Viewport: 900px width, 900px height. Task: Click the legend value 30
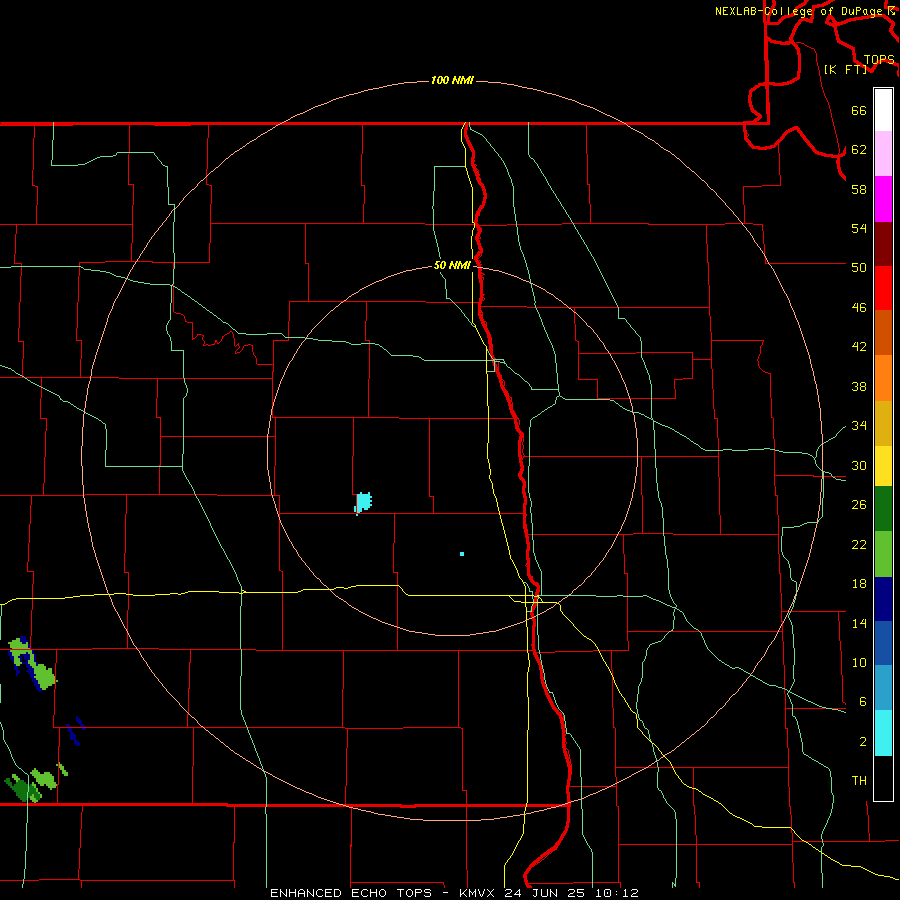click(x=859, y=465)
